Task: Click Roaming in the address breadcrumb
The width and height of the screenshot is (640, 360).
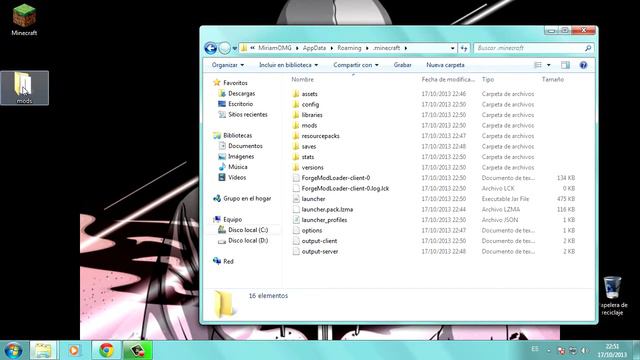Action: [x=349, y=48]
